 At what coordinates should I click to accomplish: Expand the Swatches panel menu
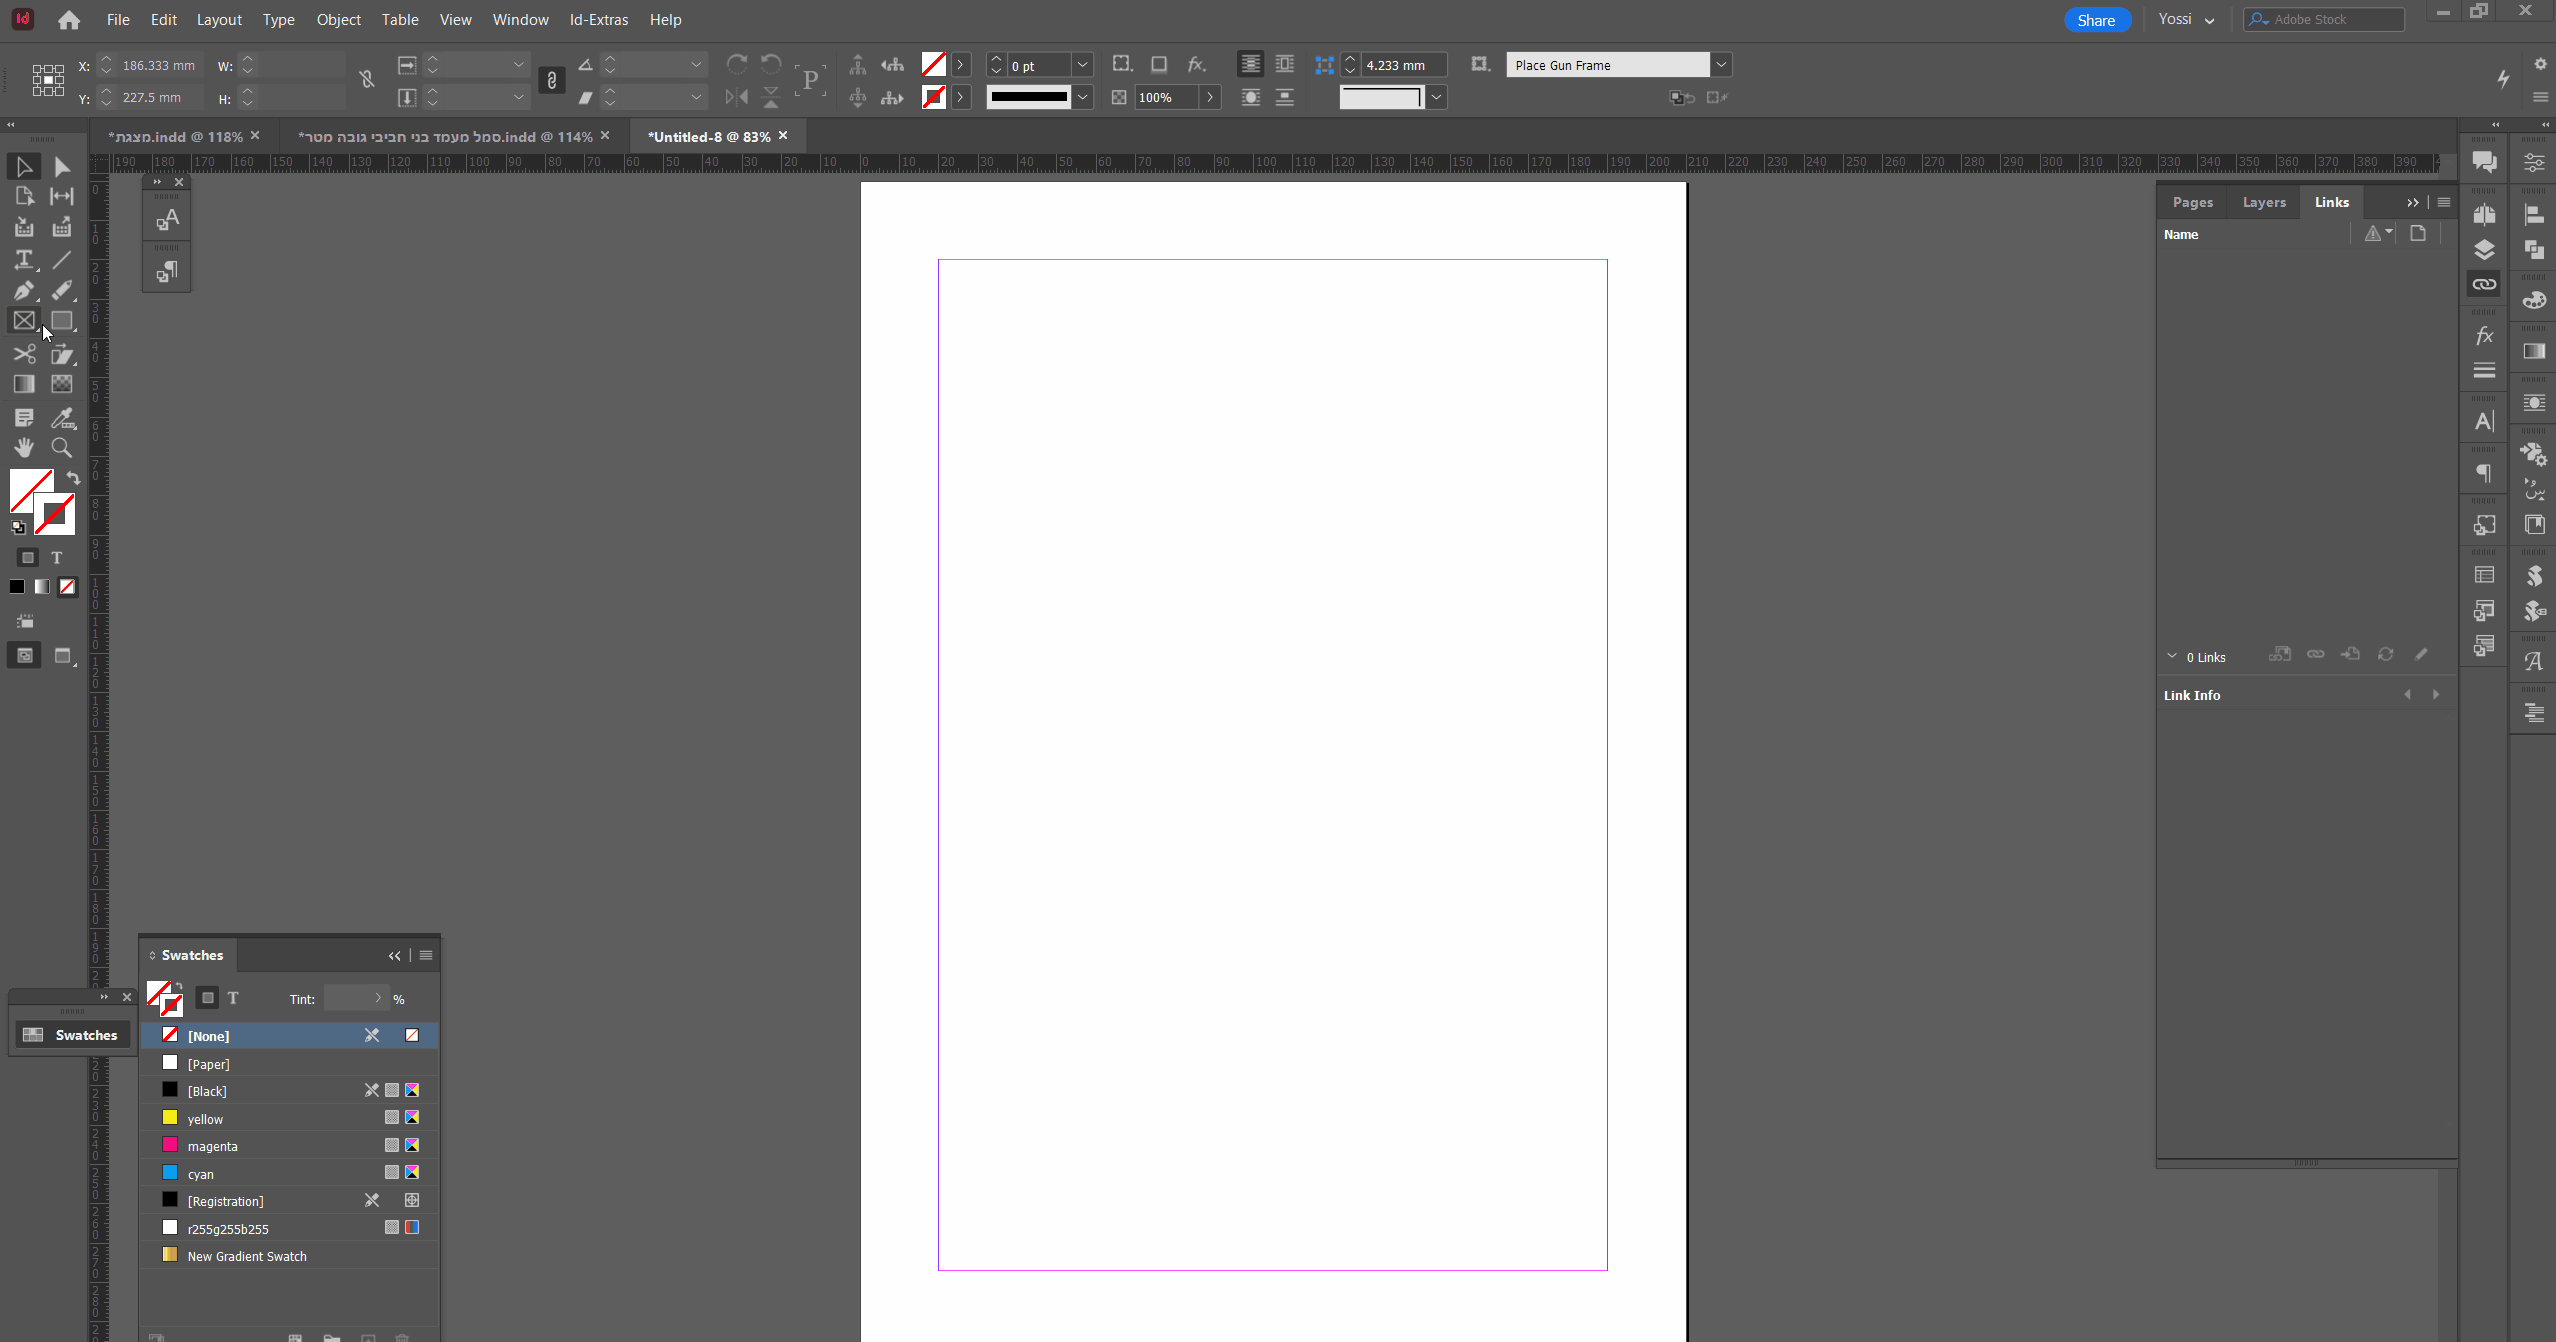(426, 955)
